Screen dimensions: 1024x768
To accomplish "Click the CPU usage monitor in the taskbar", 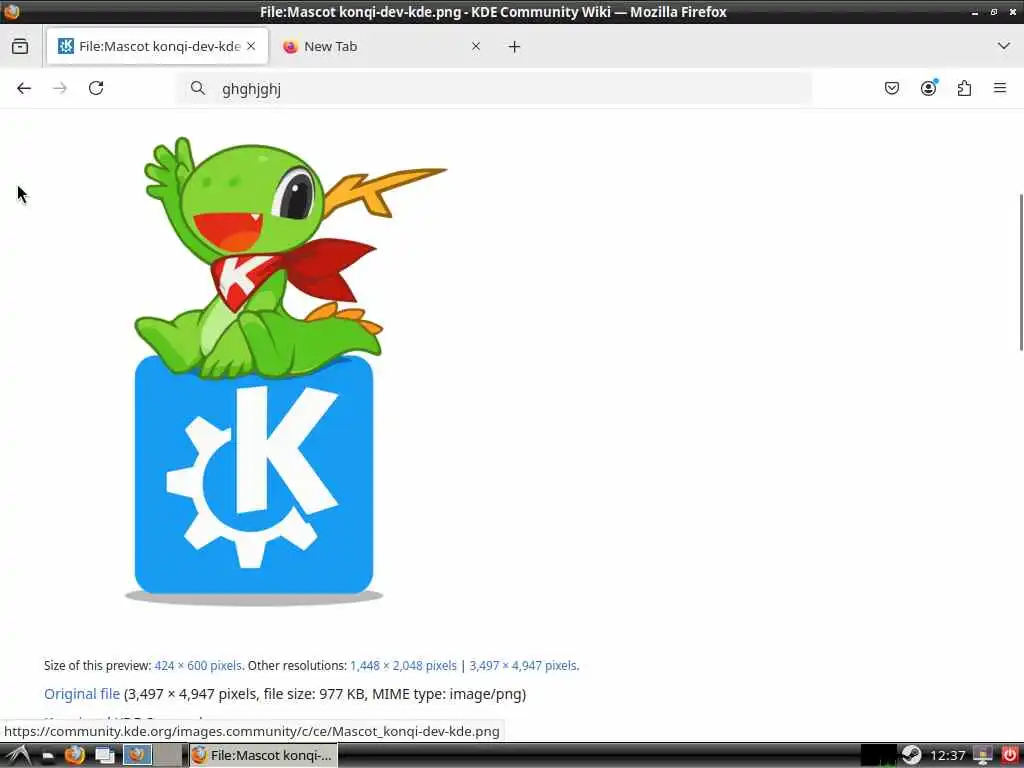I will click(x=878, y=756).
